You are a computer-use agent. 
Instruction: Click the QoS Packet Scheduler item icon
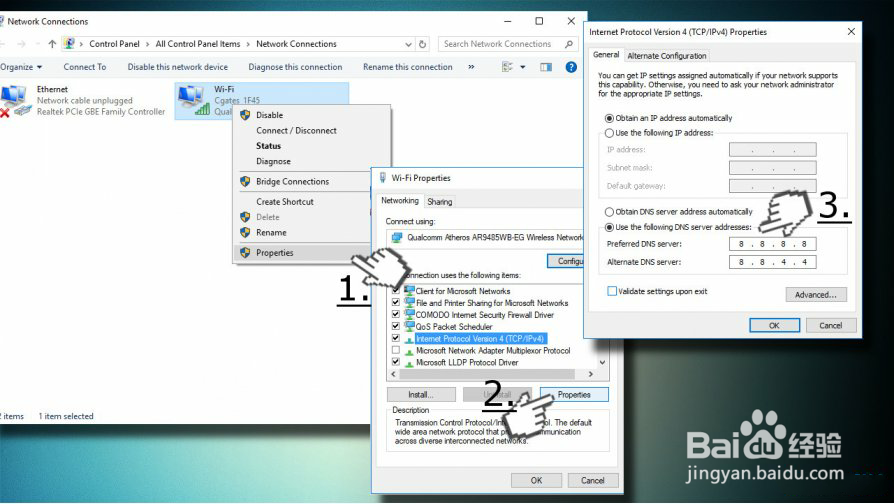409,326
